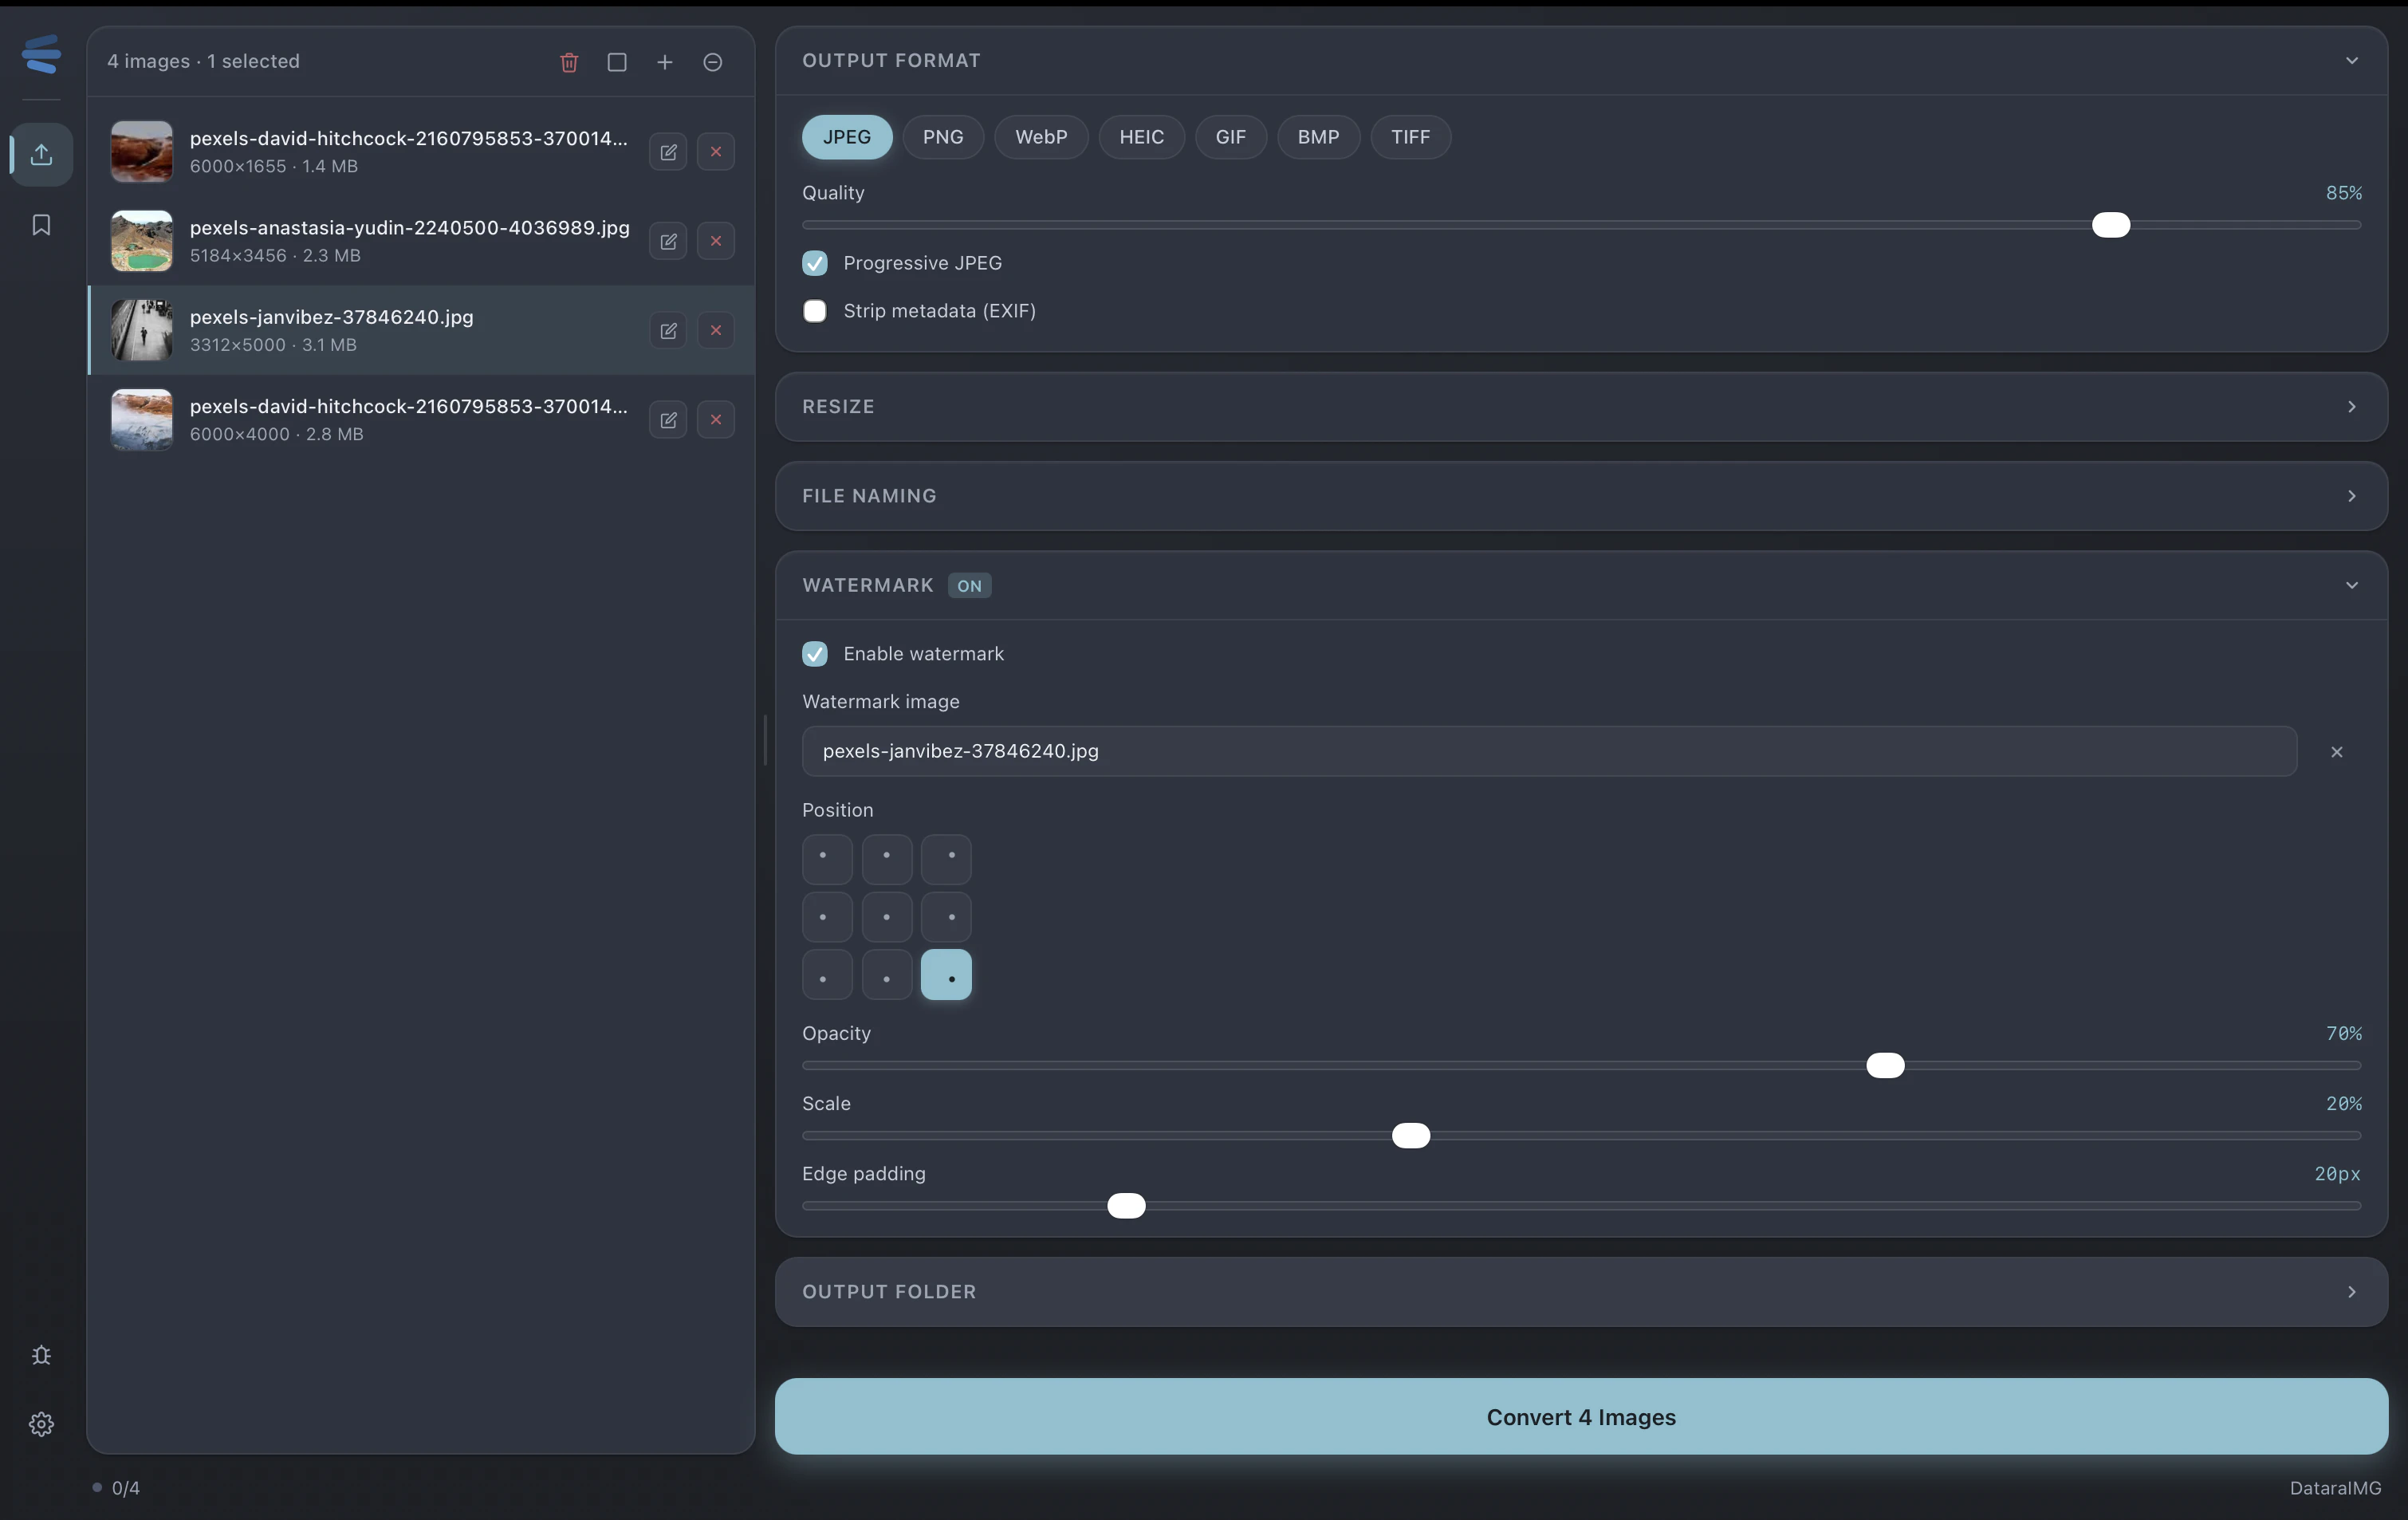Viewport: 2408px width, 1520px height.
Task: Select JPEG output format
Action: [x=847, y=137]
